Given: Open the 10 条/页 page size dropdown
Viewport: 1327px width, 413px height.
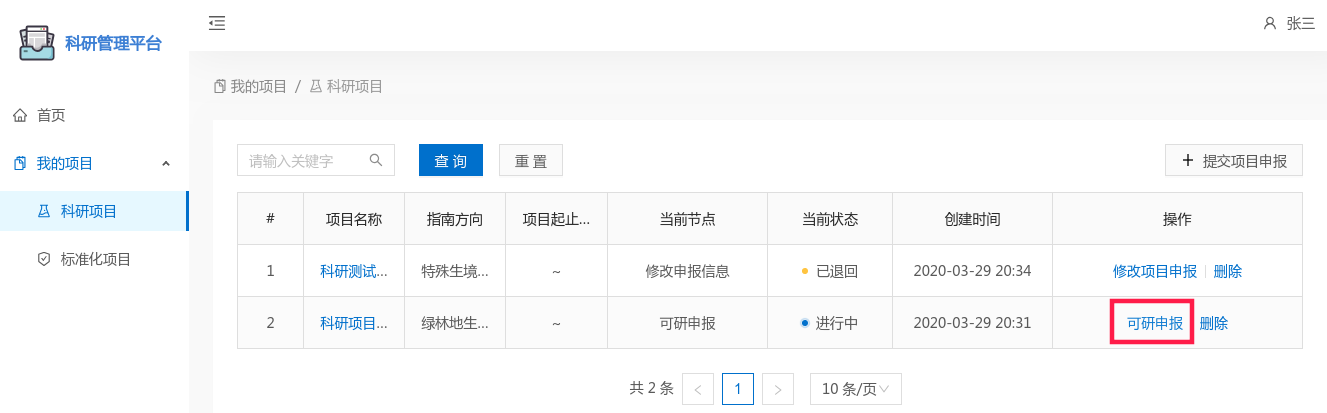Looking at the screenshot, I should coord(855,388).
